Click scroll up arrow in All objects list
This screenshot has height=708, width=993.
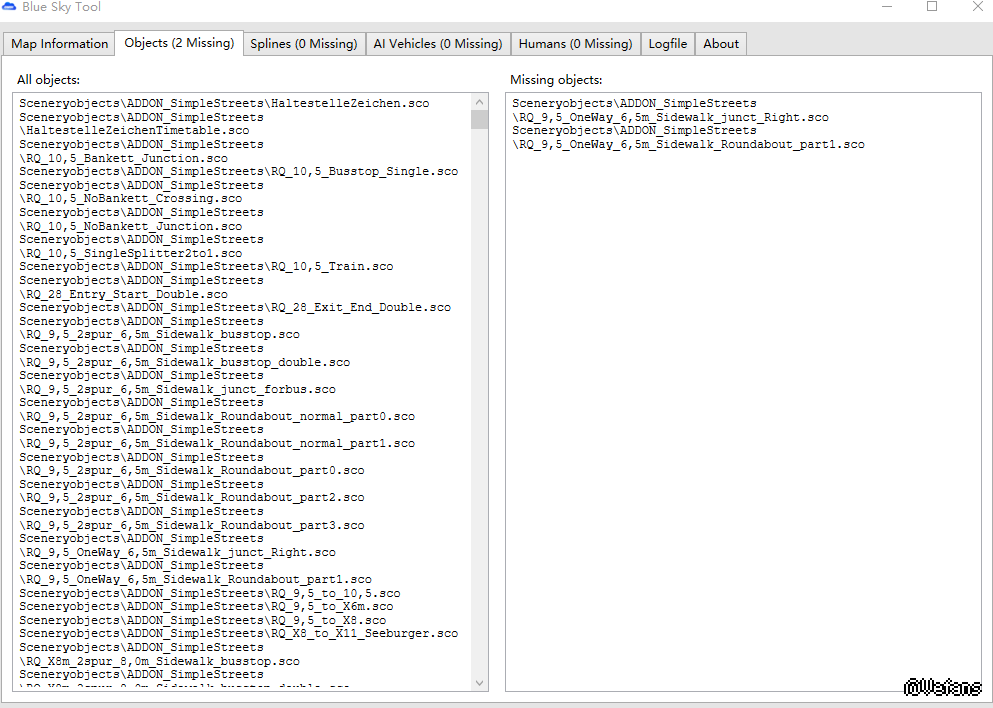click(x=479, y=102)
